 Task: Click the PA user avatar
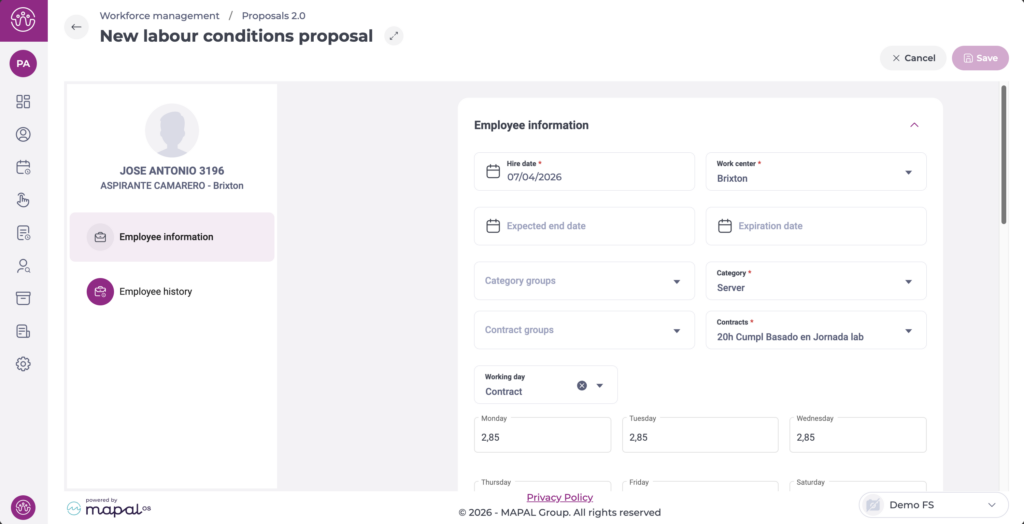point(23,63)
